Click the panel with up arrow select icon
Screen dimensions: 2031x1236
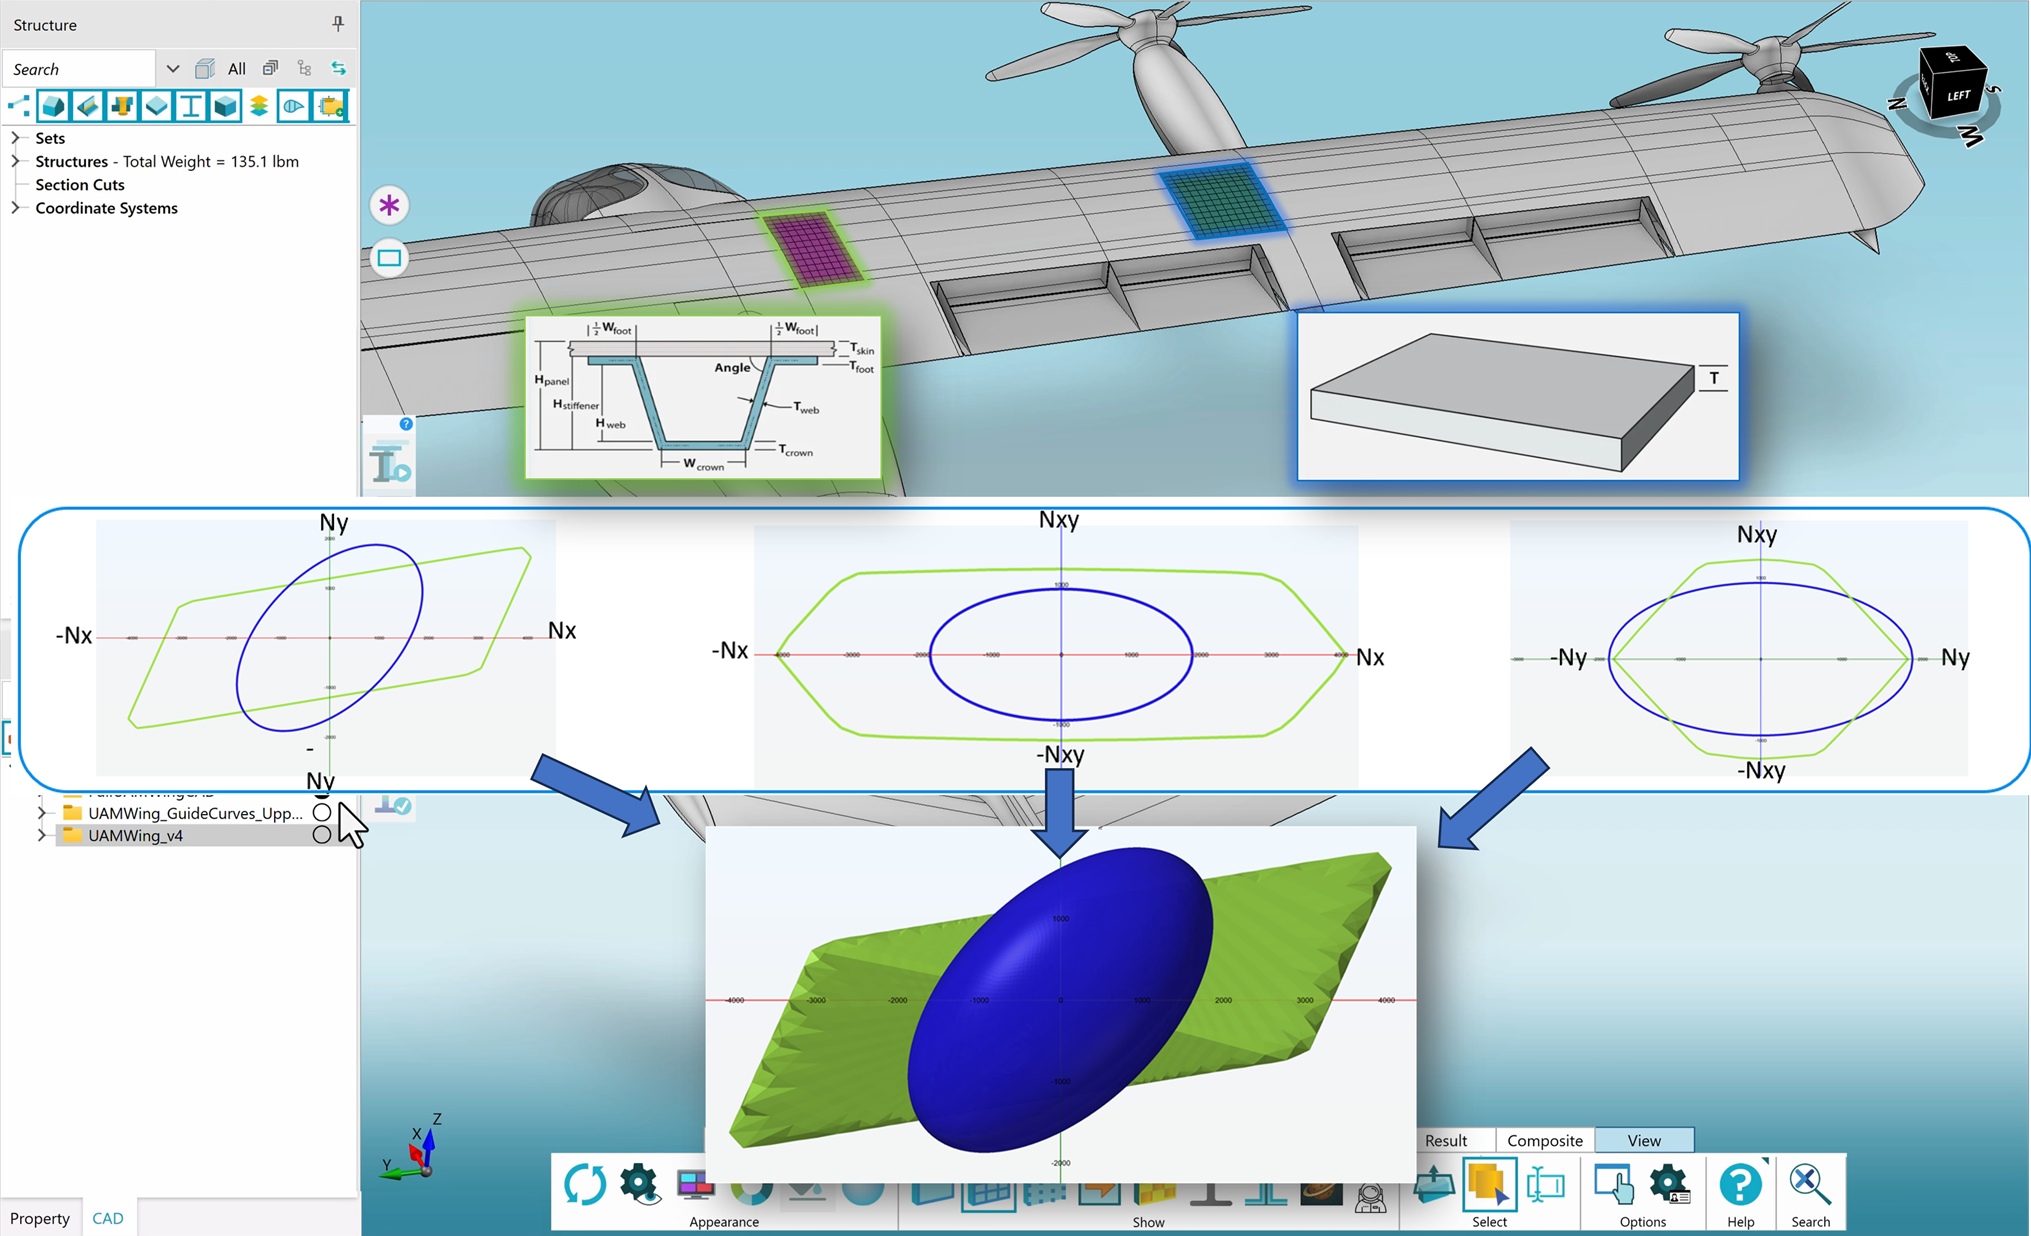coord(1434,1185)
